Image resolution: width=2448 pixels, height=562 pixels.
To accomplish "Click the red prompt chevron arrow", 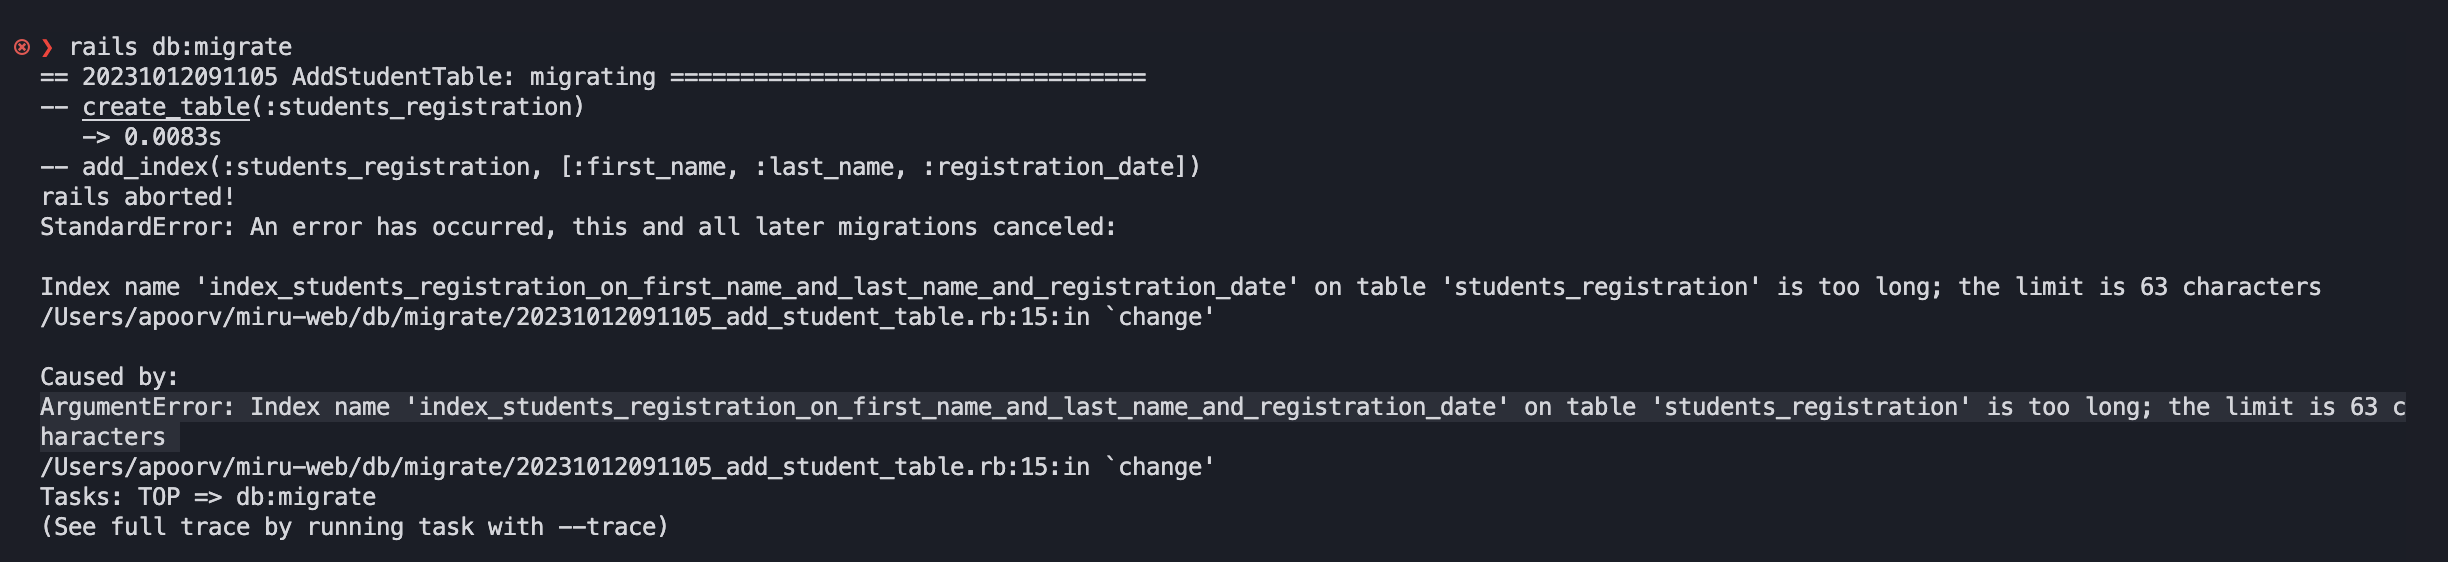I will coord(47,47).
